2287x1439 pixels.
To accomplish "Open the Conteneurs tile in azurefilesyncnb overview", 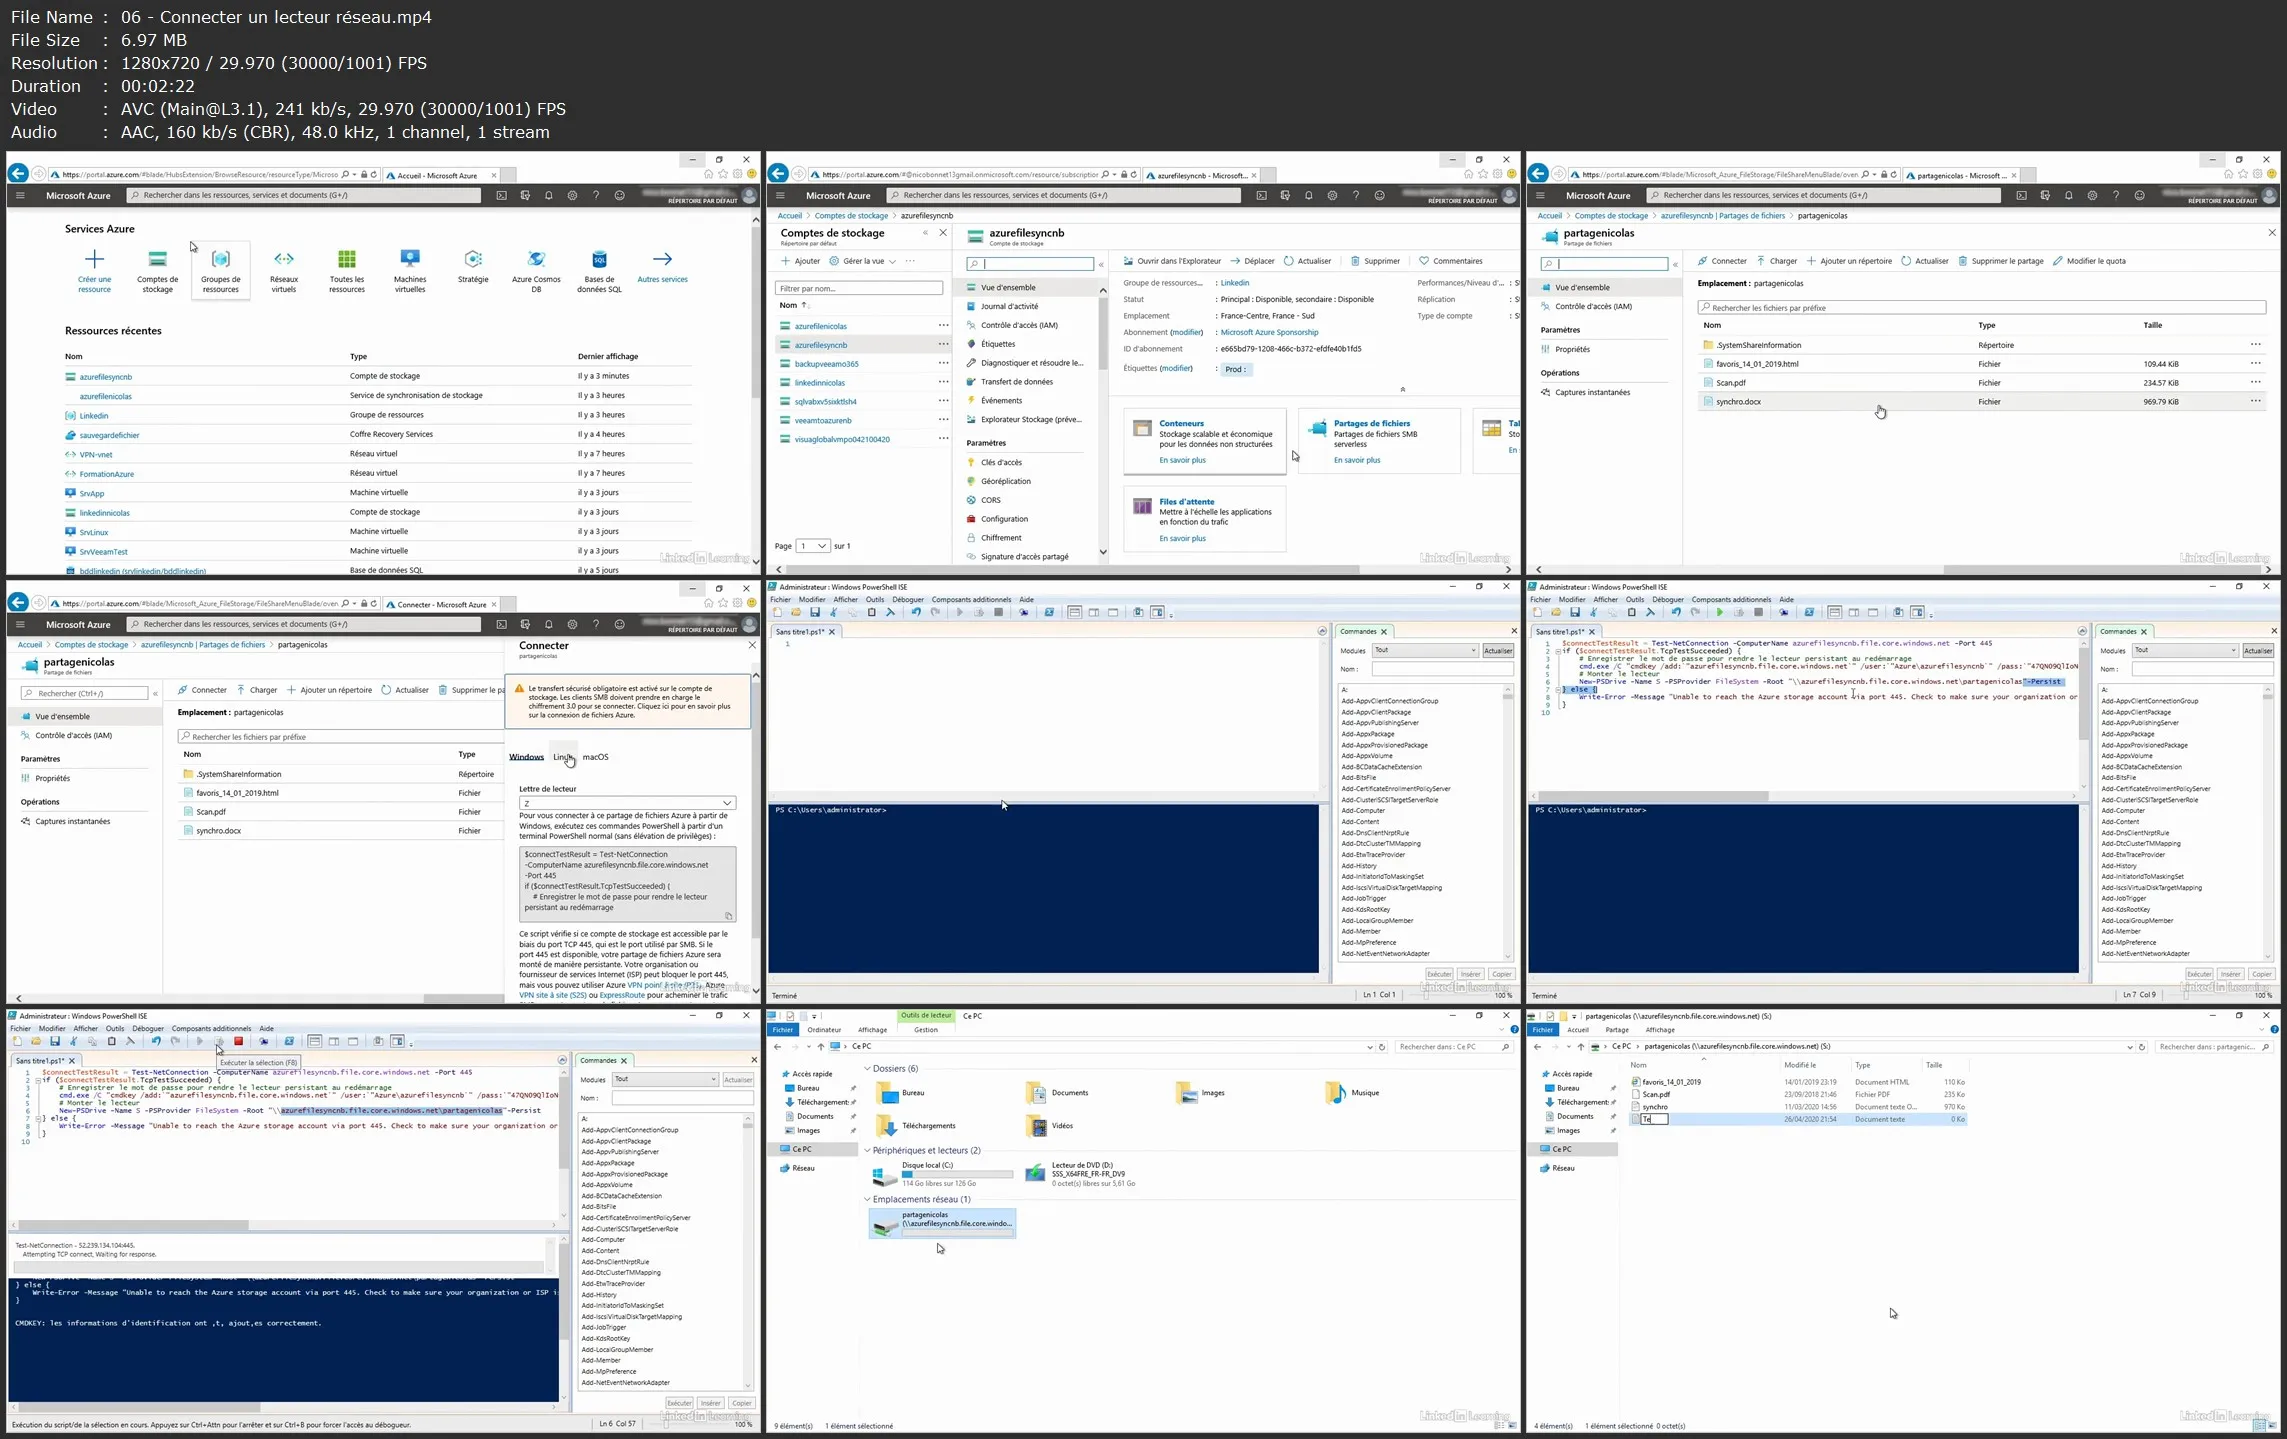I will pos(1205,441).
